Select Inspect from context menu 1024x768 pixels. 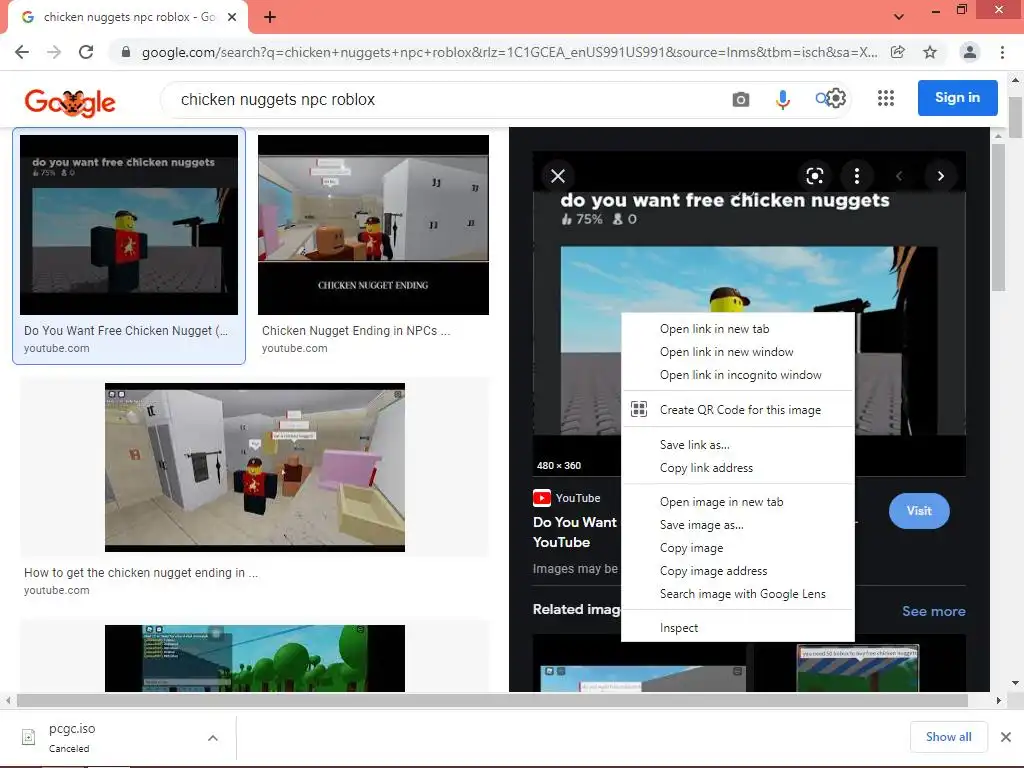click(x=738, y=628)
